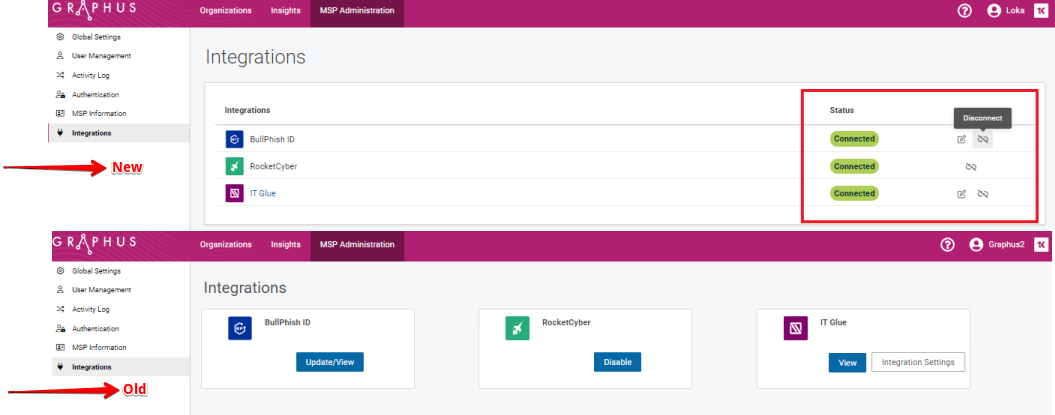The height and width of the screenshot is (415, 1055).
Task: Click the disconnect icon in RocketCyber row
Action: 971,166
